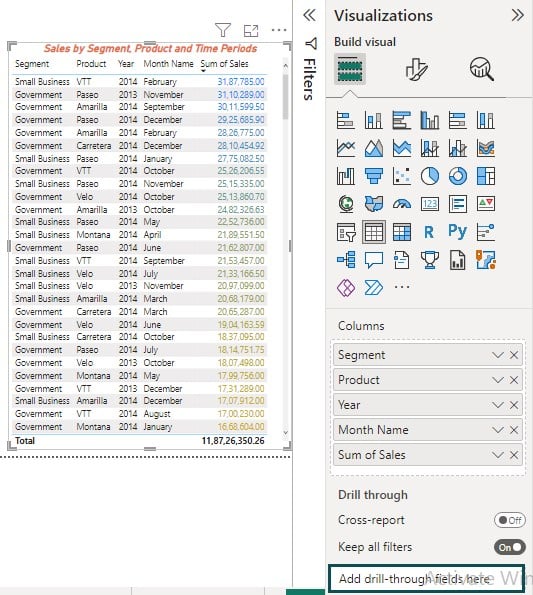Remove Sum of Sales from Columns
This screenshot has width=533, height=595.
514,455
